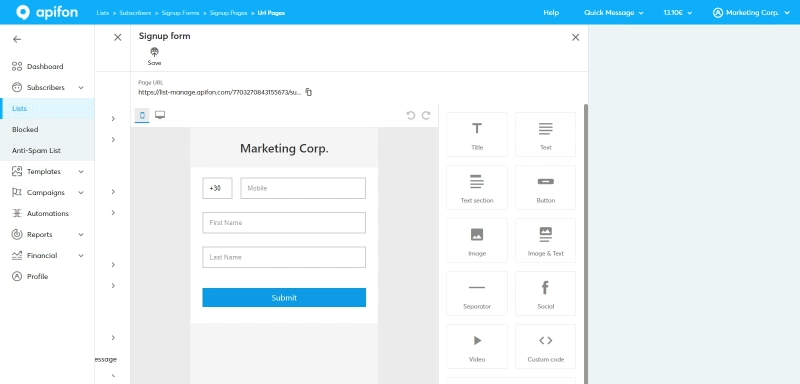800x384 pixels.
Task: Click the Lists breadcrumb
Action: coord(103,13)
